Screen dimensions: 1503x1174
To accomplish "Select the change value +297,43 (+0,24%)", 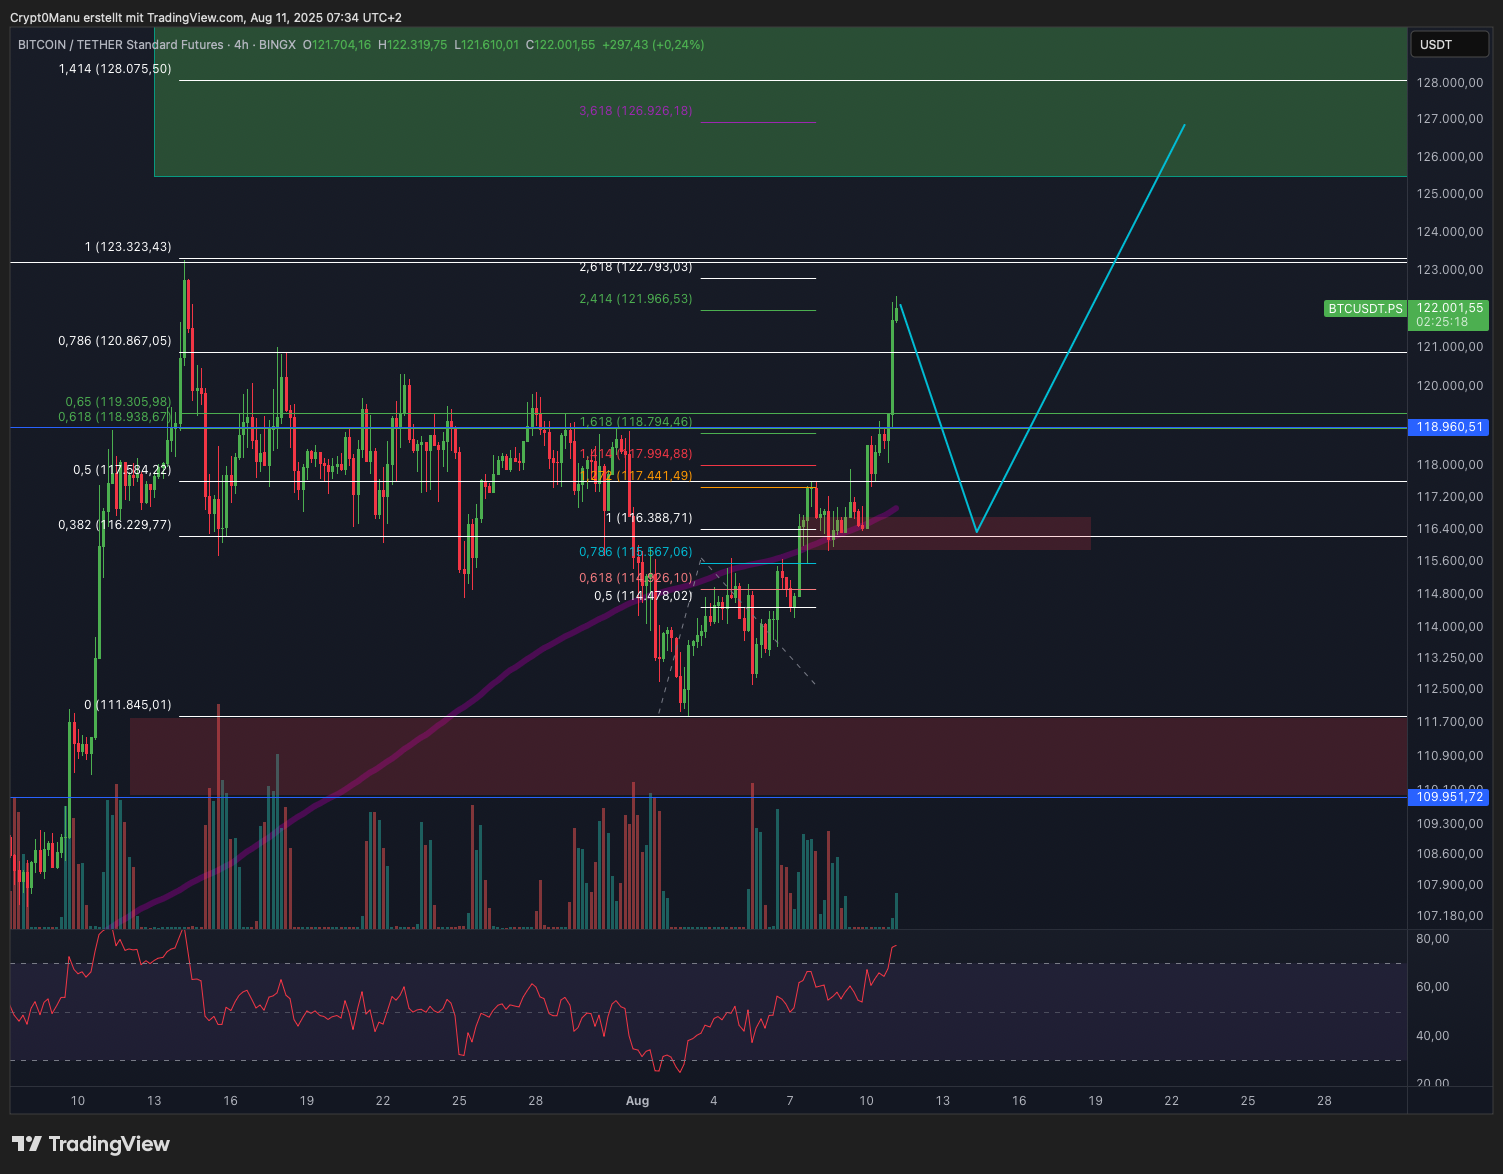I will click(x=653, y=45).
